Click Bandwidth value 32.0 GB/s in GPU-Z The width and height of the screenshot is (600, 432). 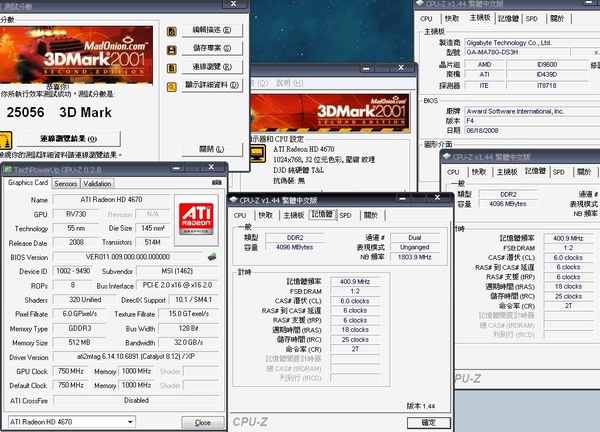coord(188,342)
